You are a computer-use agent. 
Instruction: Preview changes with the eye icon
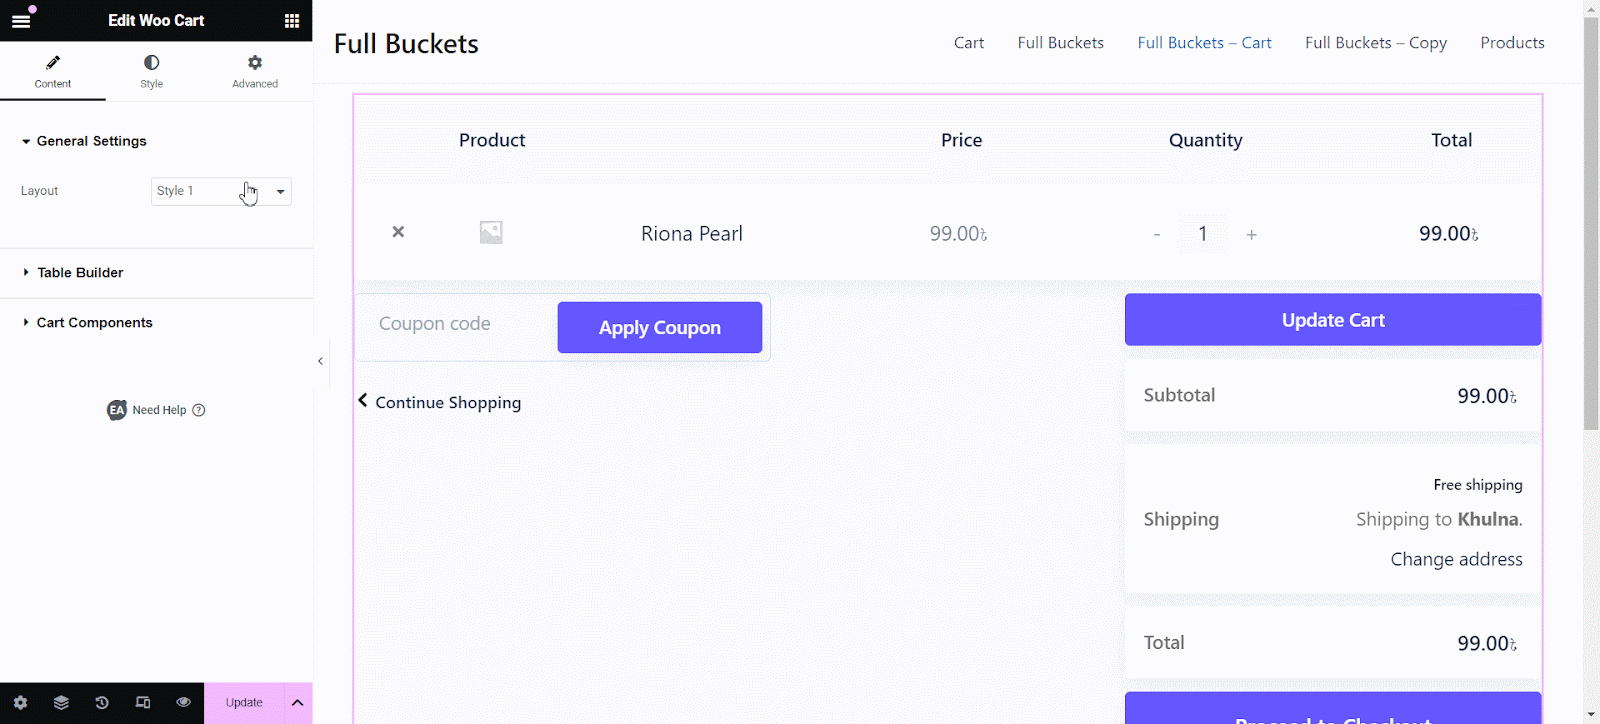(183, 702)
